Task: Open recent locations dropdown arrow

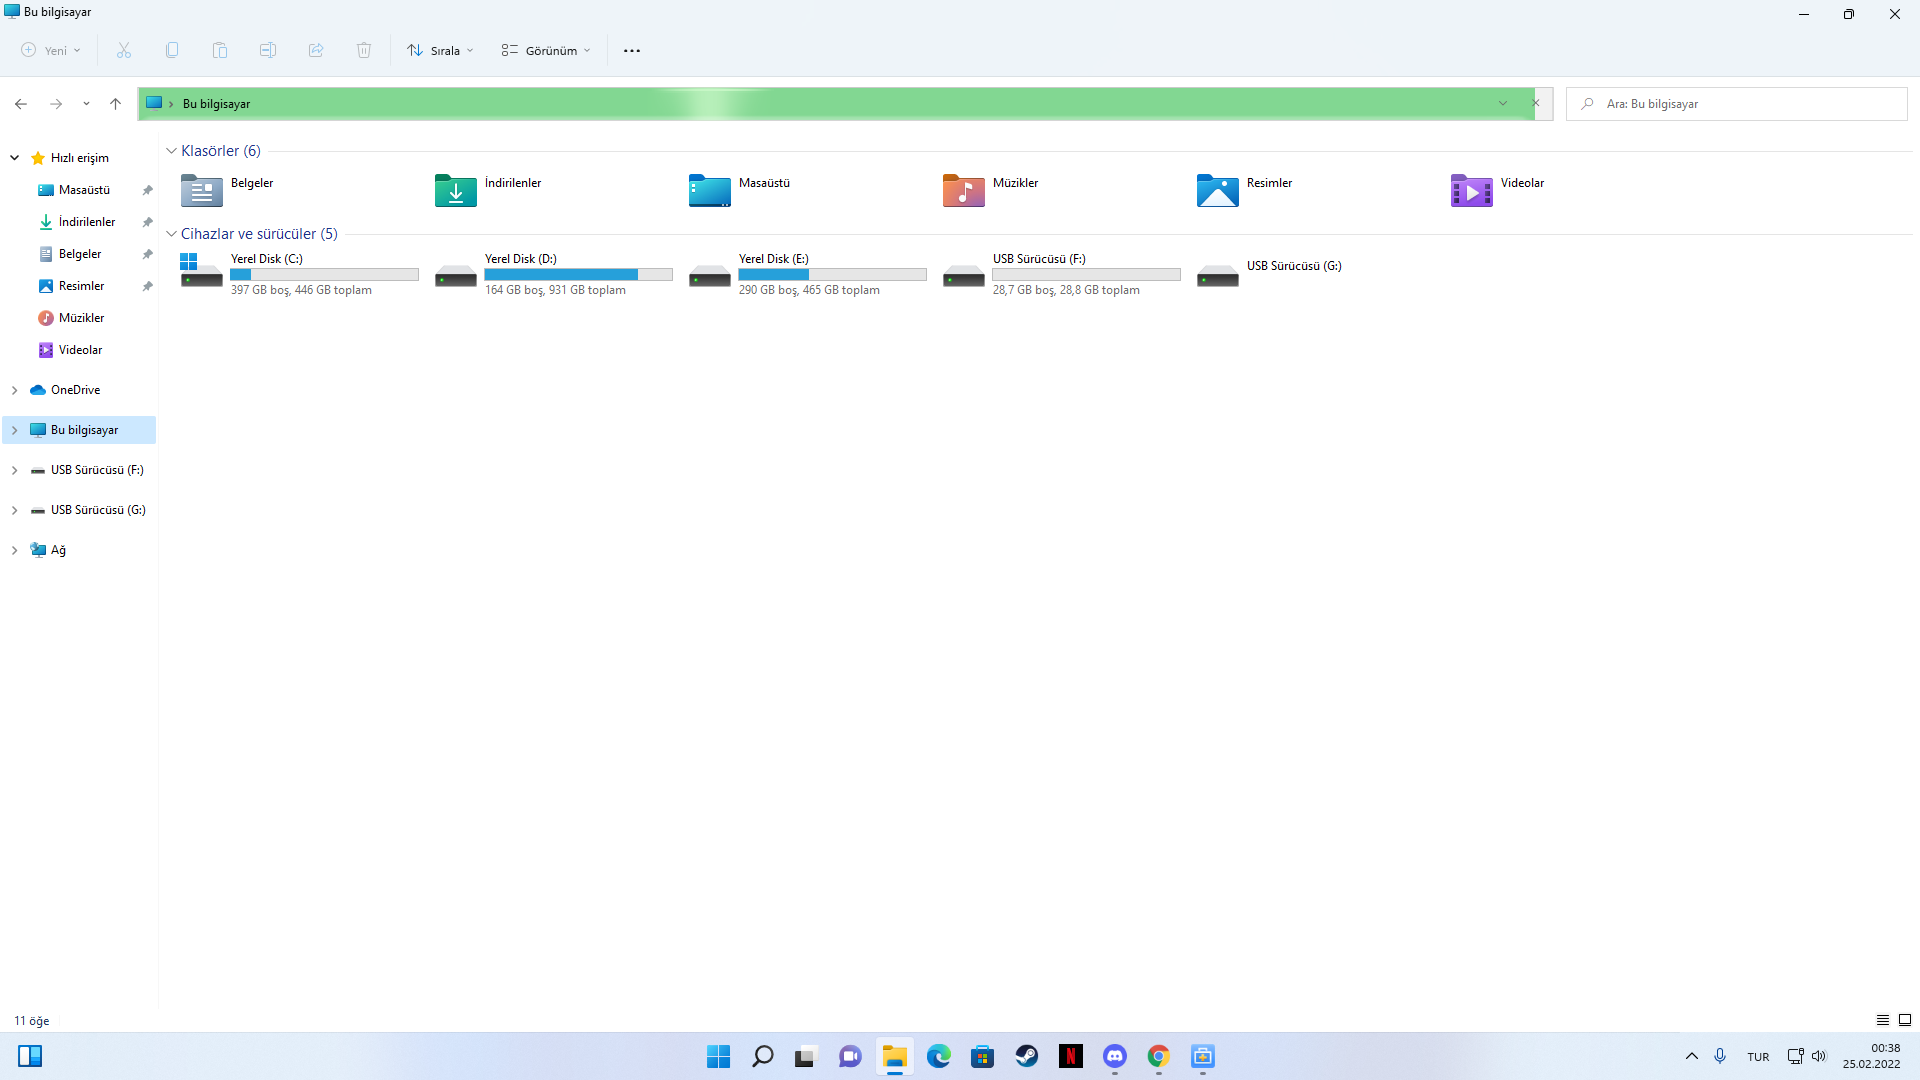Action: [86, 104]
